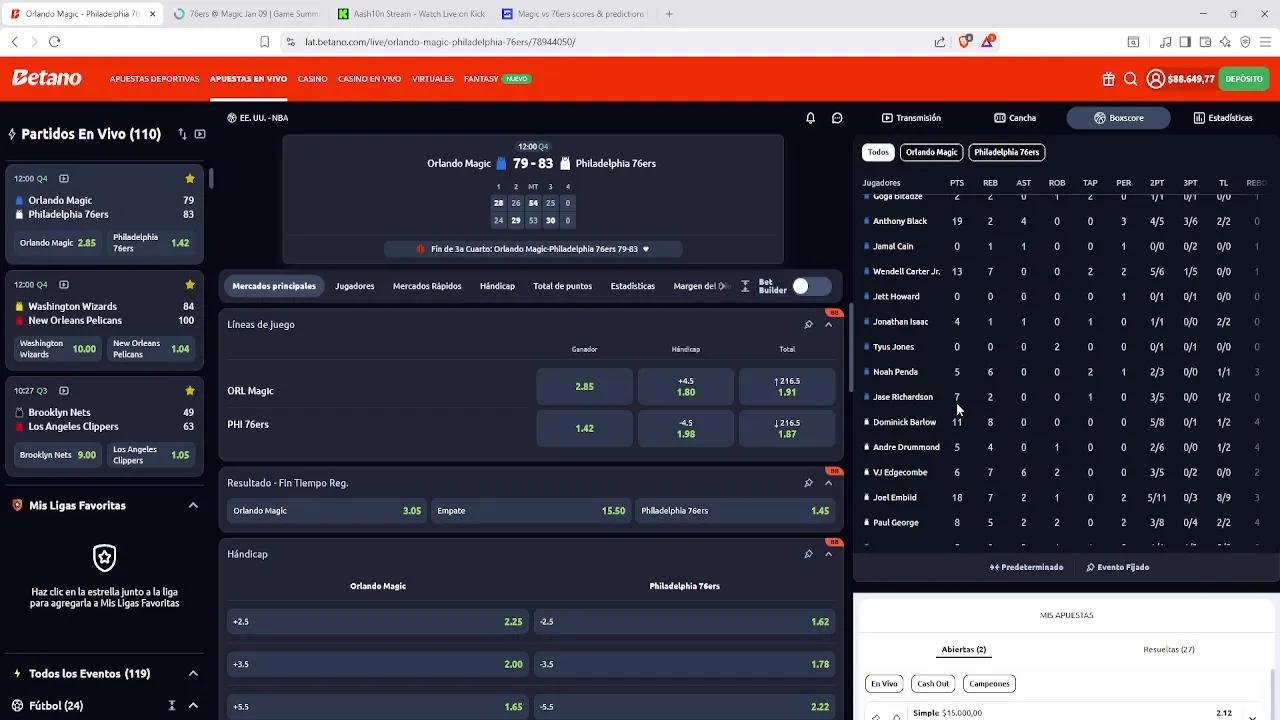This screenshot has height=720, width=1280.
Task: Open the chat bubble icon
Action: click(837, 118)
